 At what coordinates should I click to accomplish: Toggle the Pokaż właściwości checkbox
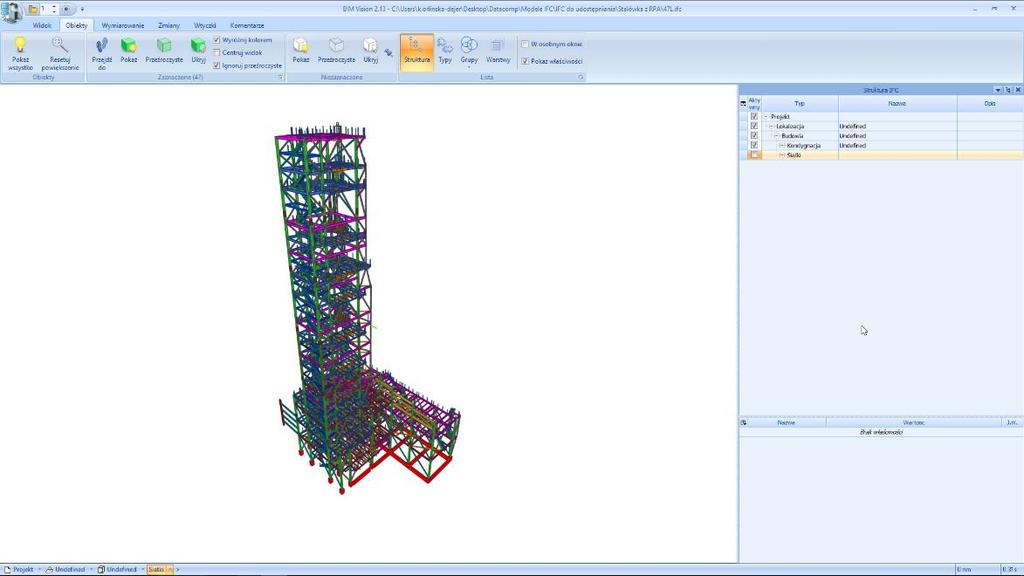coord(525,61)
